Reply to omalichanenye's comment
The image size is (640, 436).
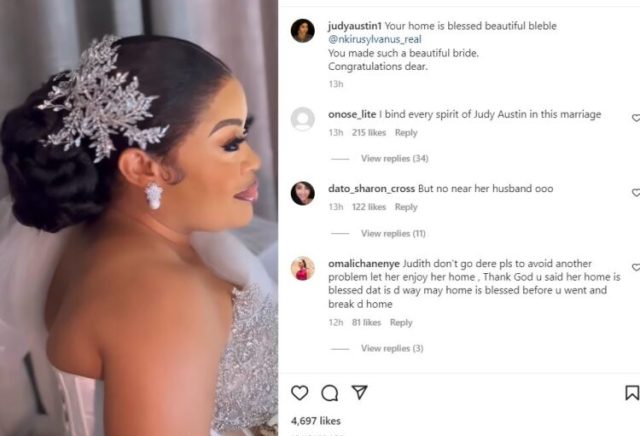pyautogui.click(x=401, y=323)
